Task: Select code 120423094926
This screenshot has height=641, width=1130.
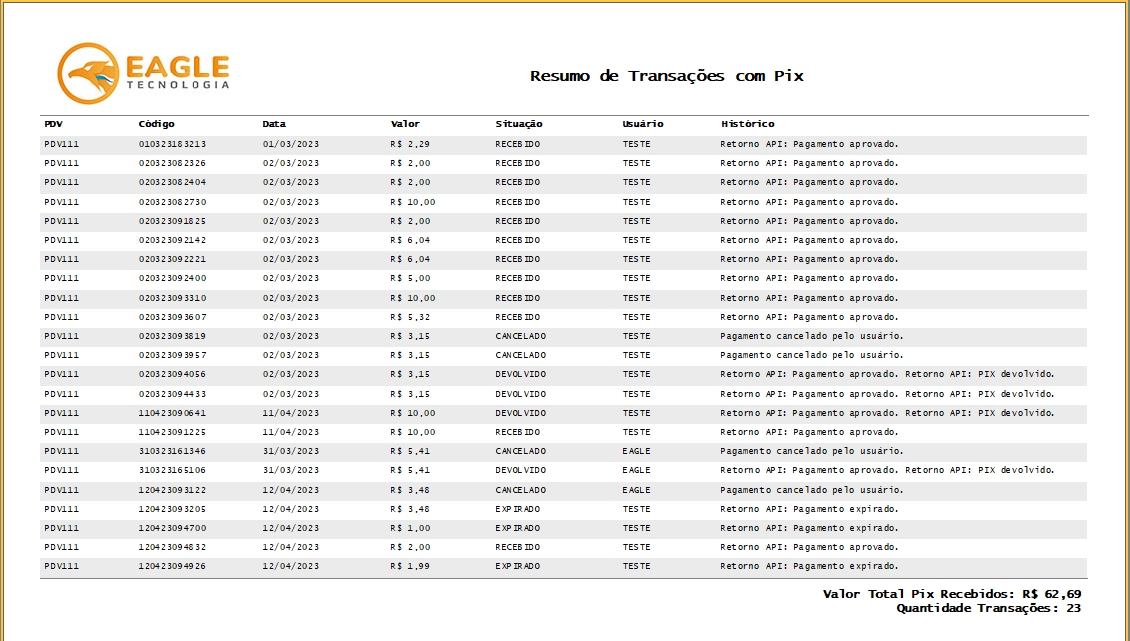Action: click(172, 567)
